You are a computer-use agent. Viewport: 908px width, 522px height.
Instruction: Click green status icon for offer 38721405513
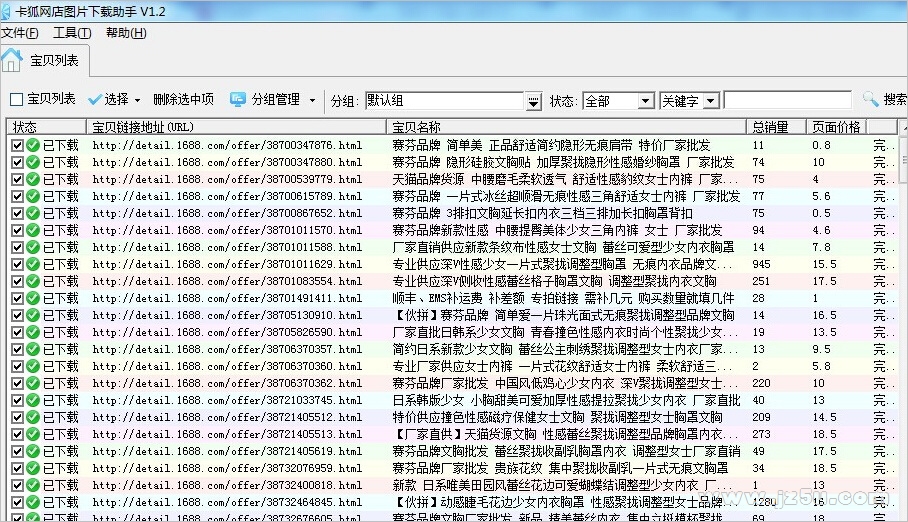pos(33,434)
